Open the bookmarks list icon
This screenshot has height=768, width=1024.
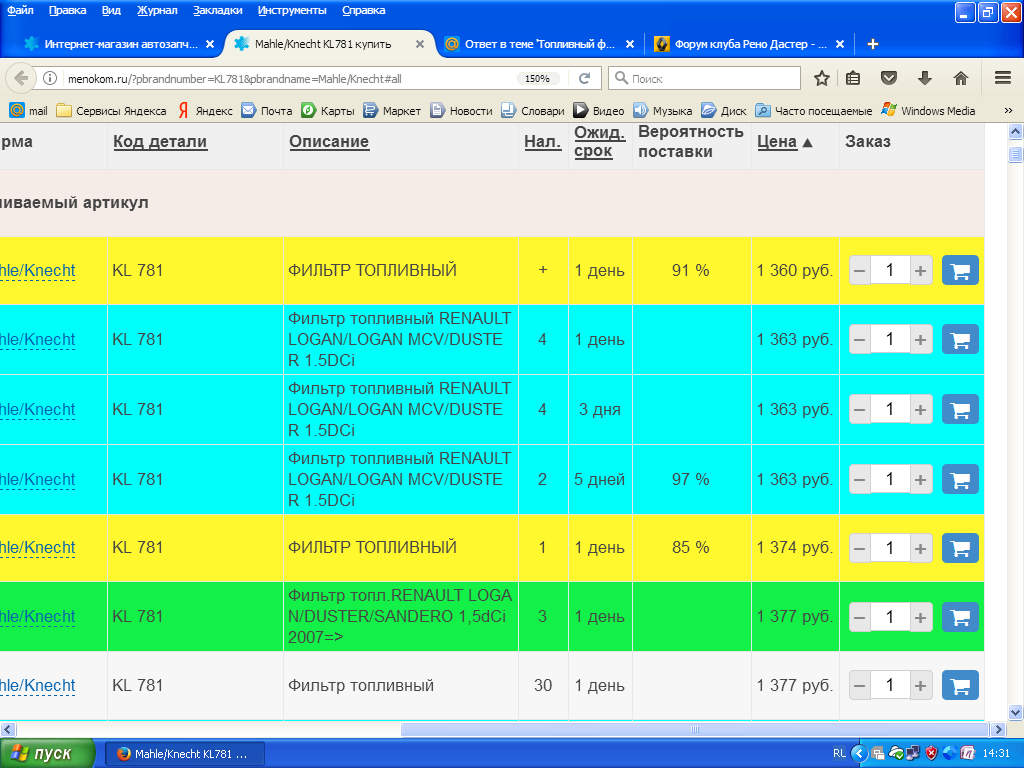coord(853,78)
